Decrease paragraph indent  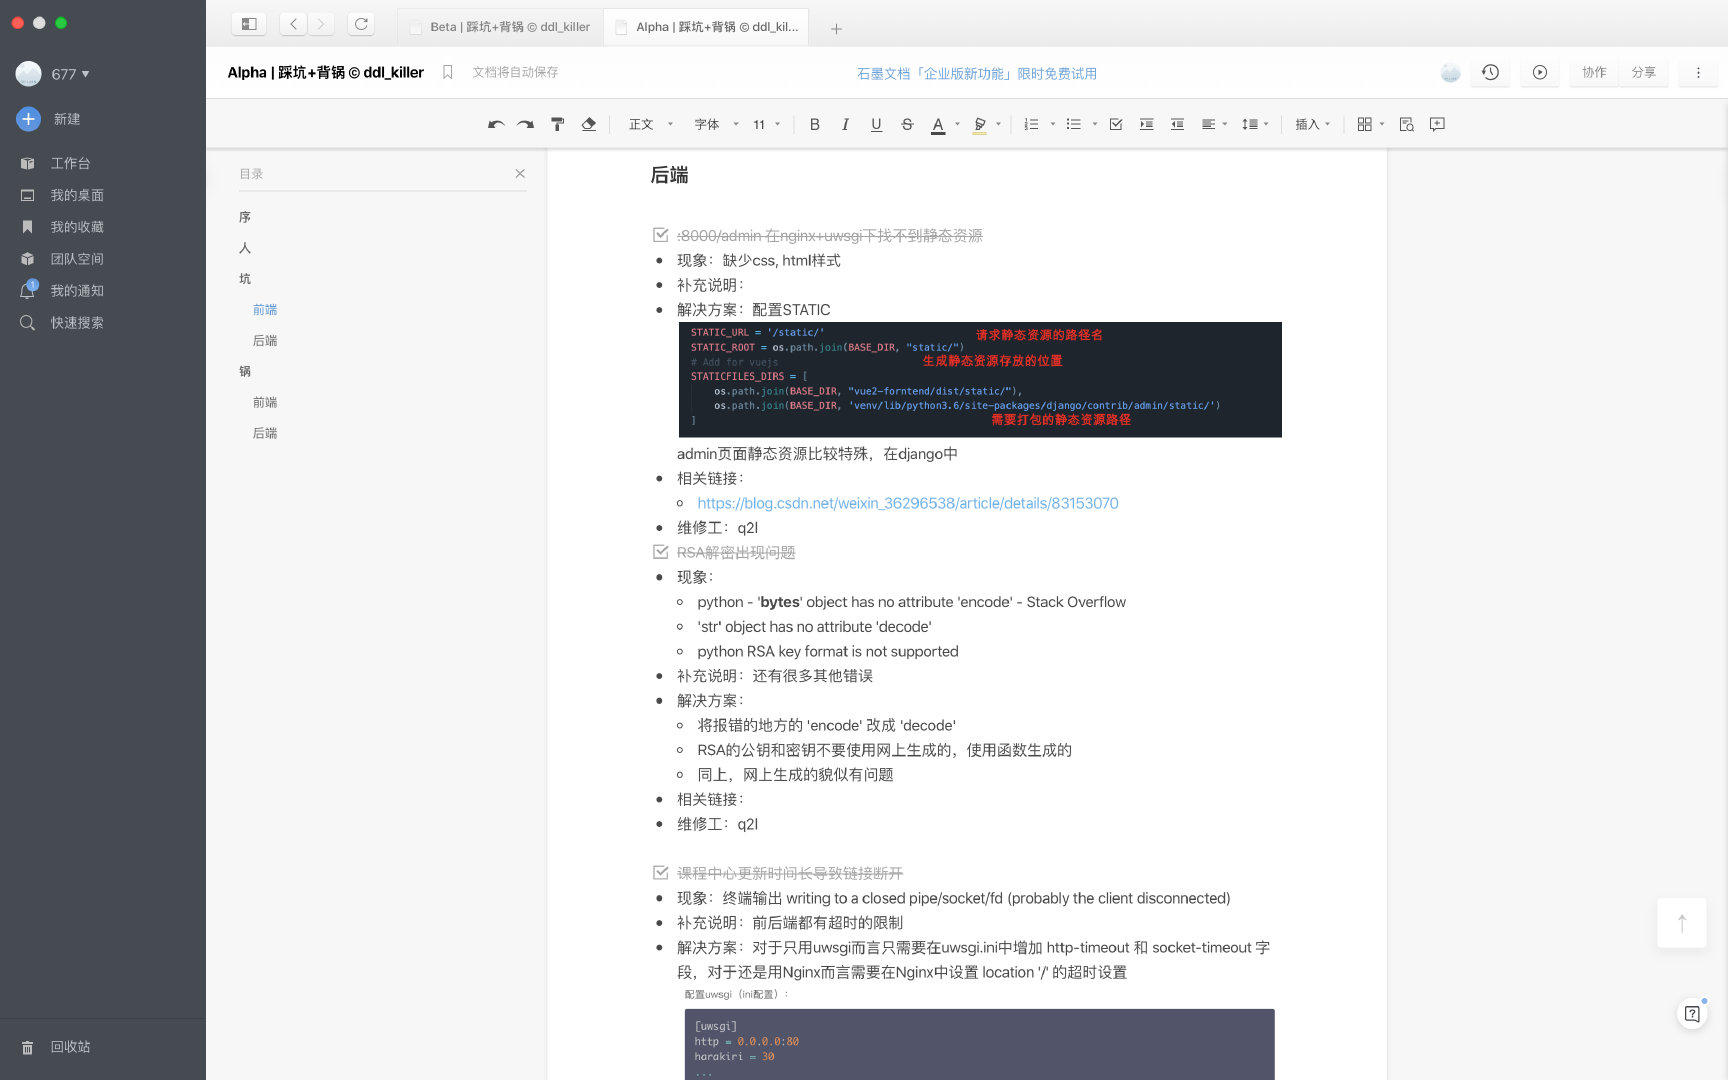1178,124
